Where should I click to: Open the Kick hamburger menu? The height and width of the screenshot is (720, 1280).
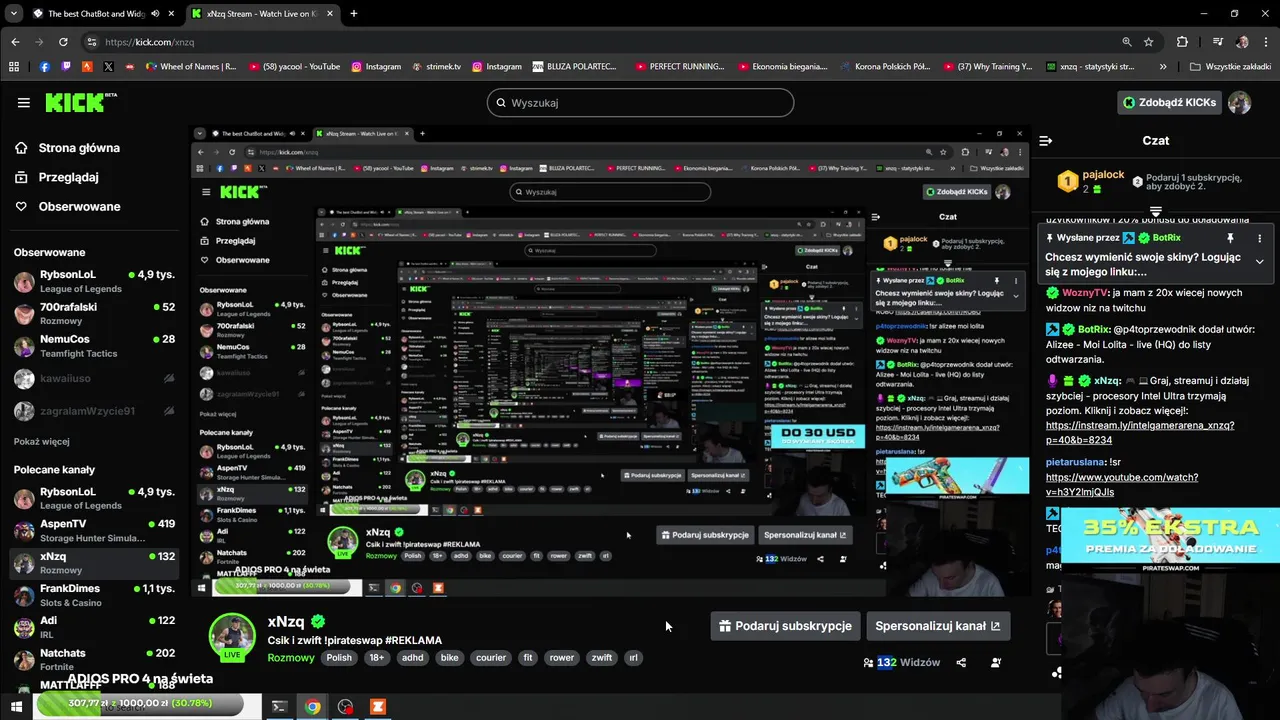pos(23,102)
